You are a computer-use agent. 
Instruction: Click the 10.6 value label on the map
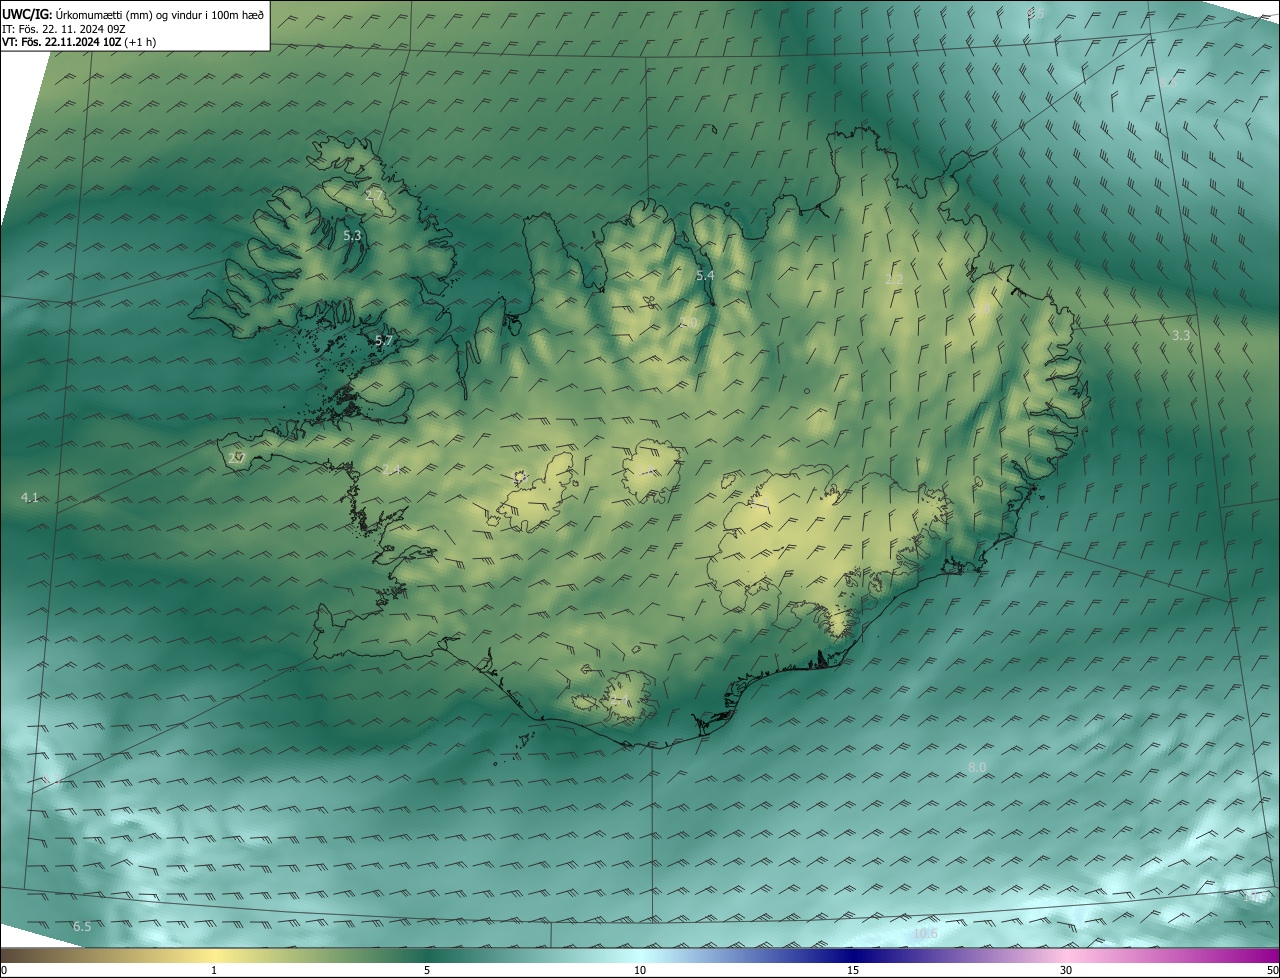(x=926, y=934)
